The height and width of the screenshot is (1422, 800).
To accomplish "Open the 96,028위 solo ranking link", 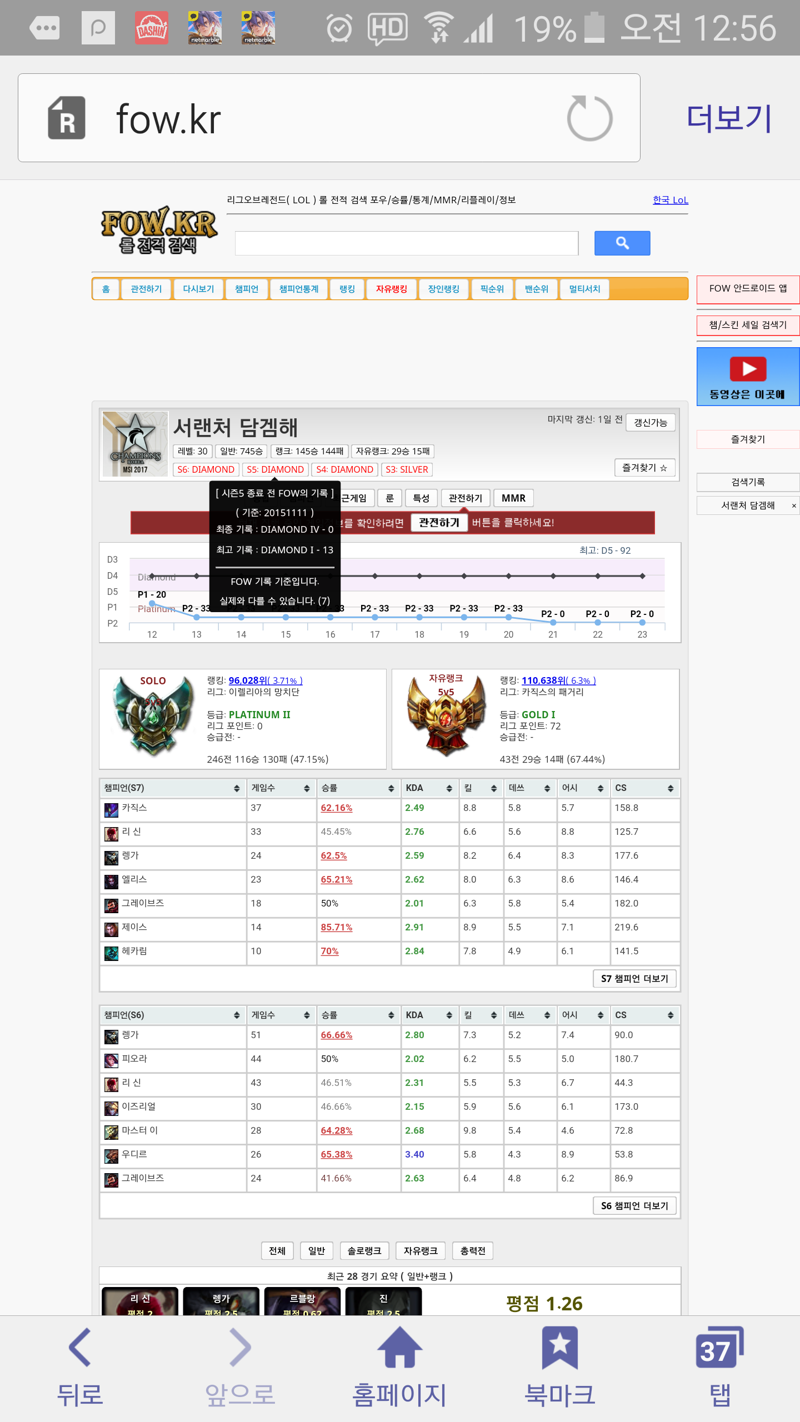I will 265,681.
